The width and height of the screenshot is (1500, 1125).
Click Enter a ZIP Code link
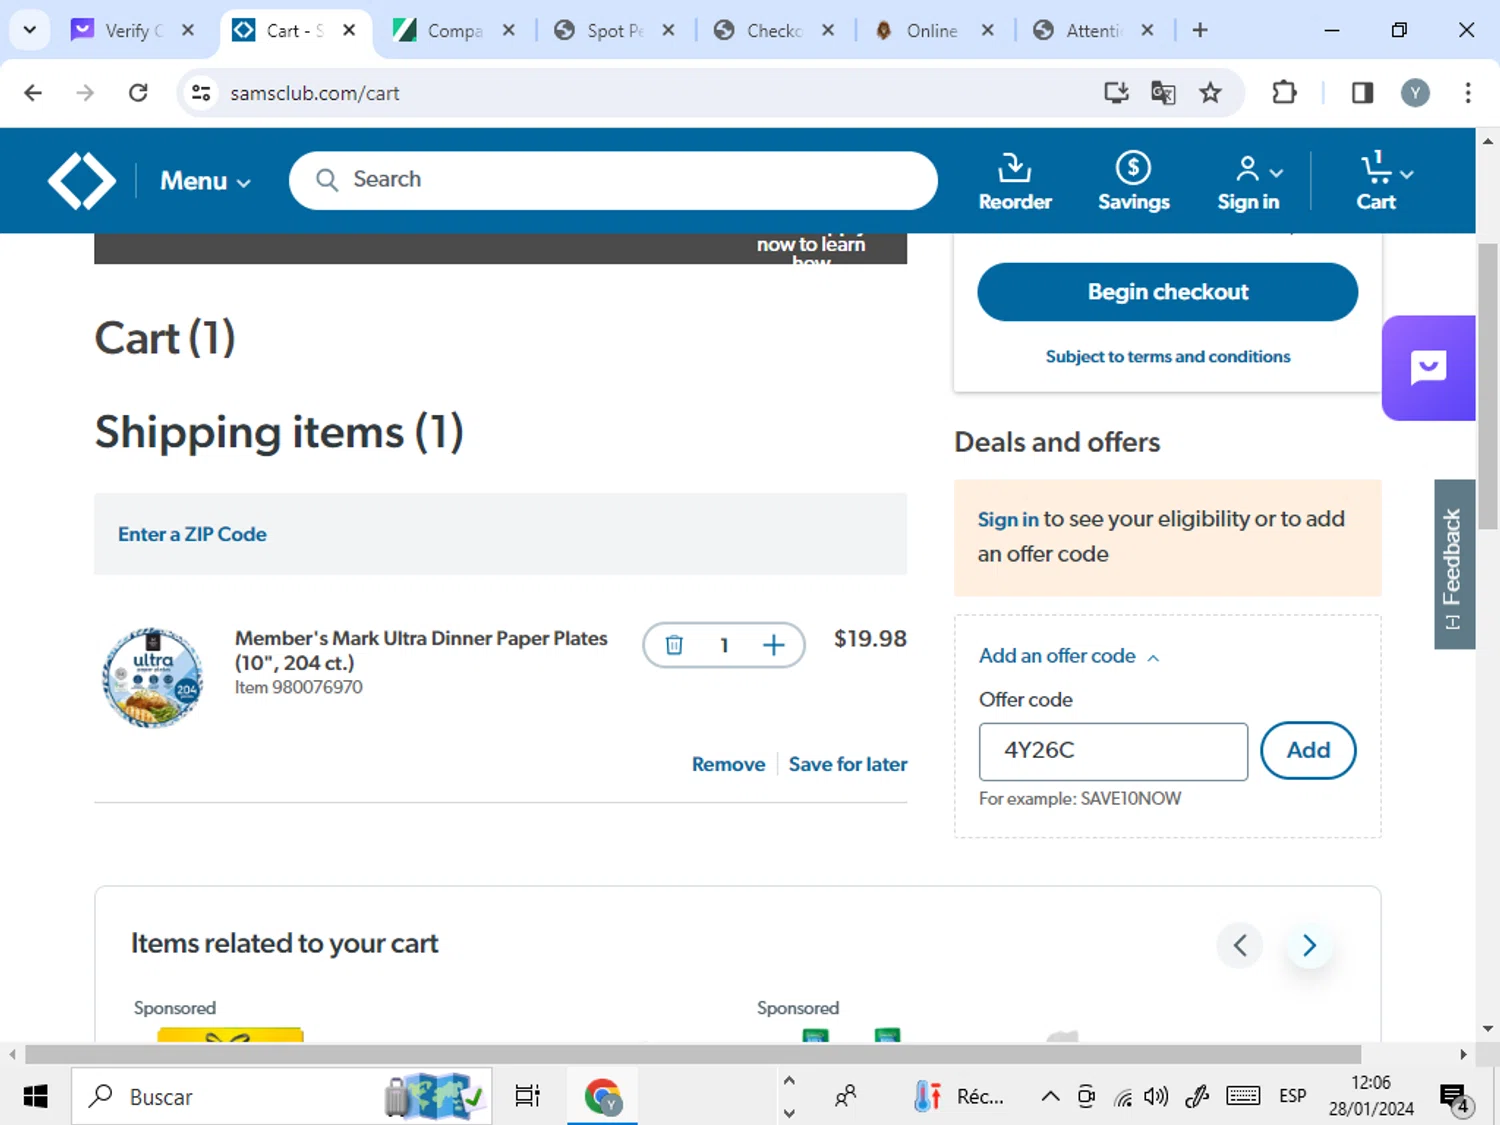click(x=192, y=534)
